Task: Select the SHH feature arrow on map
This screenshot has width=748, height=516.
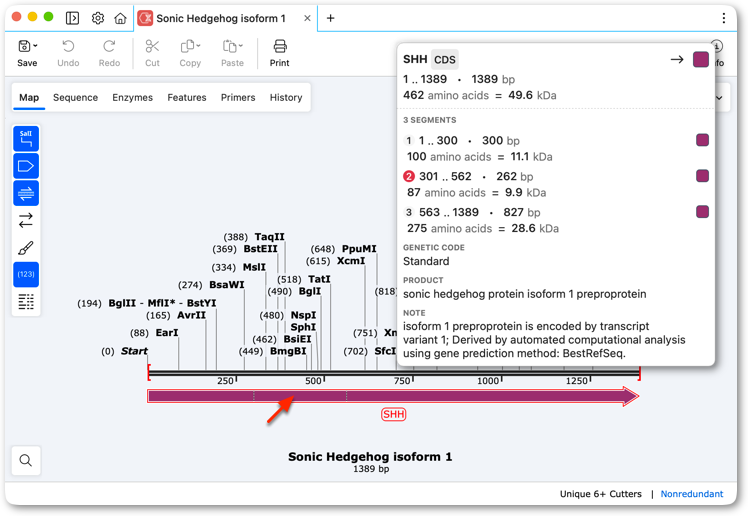Action: click(x=393, y=396)
